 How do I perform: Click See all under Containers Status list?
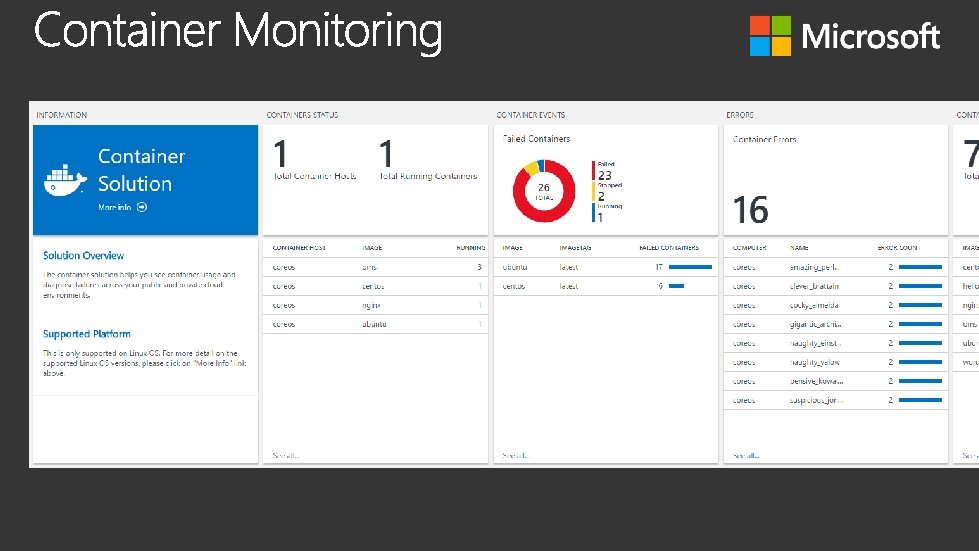[285, 456]
